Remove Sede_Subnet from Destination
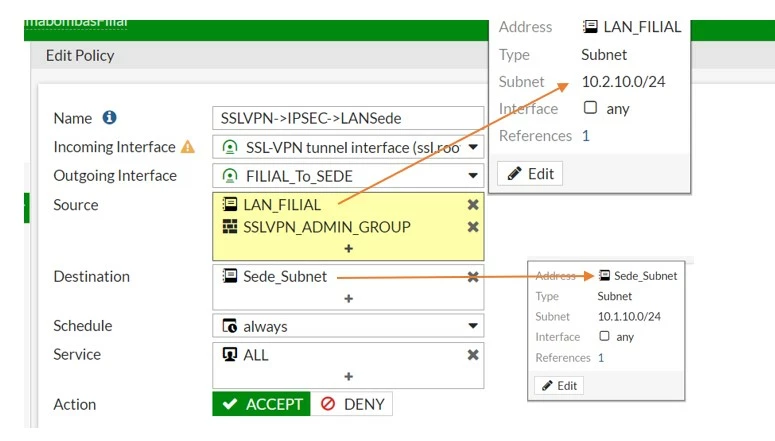 pos(473,277)
